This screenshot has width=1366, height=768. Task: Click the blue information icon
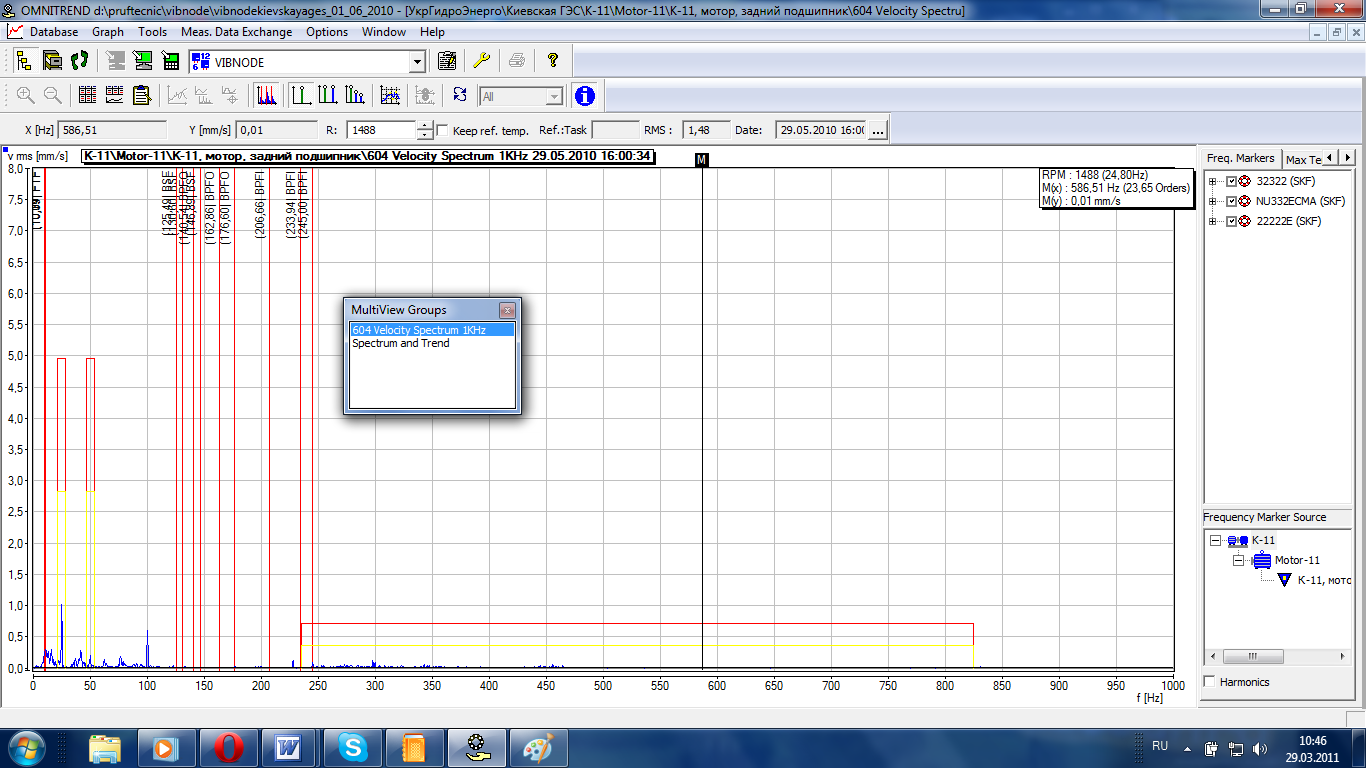[585, 96]
